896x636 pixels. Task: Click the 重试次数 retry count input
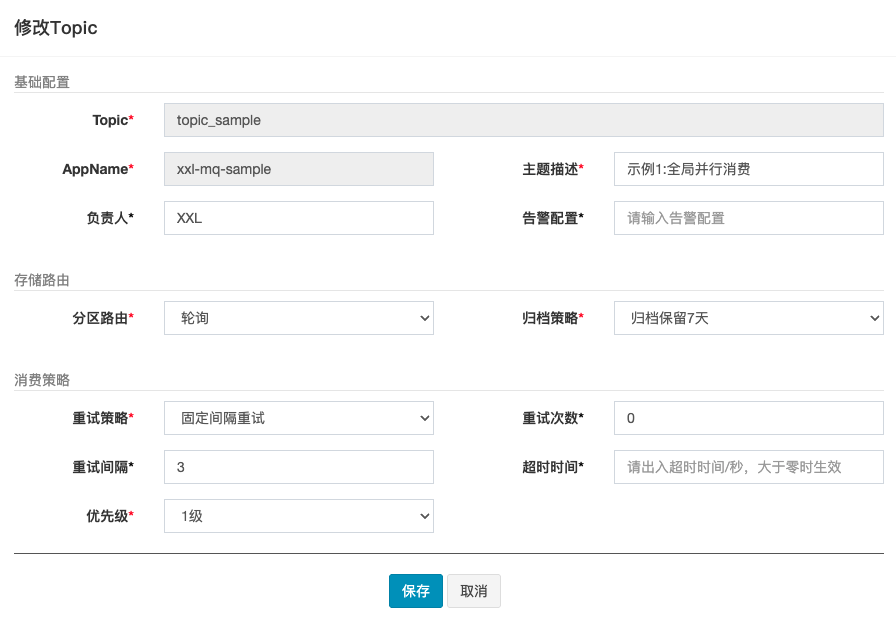point(748,418)
